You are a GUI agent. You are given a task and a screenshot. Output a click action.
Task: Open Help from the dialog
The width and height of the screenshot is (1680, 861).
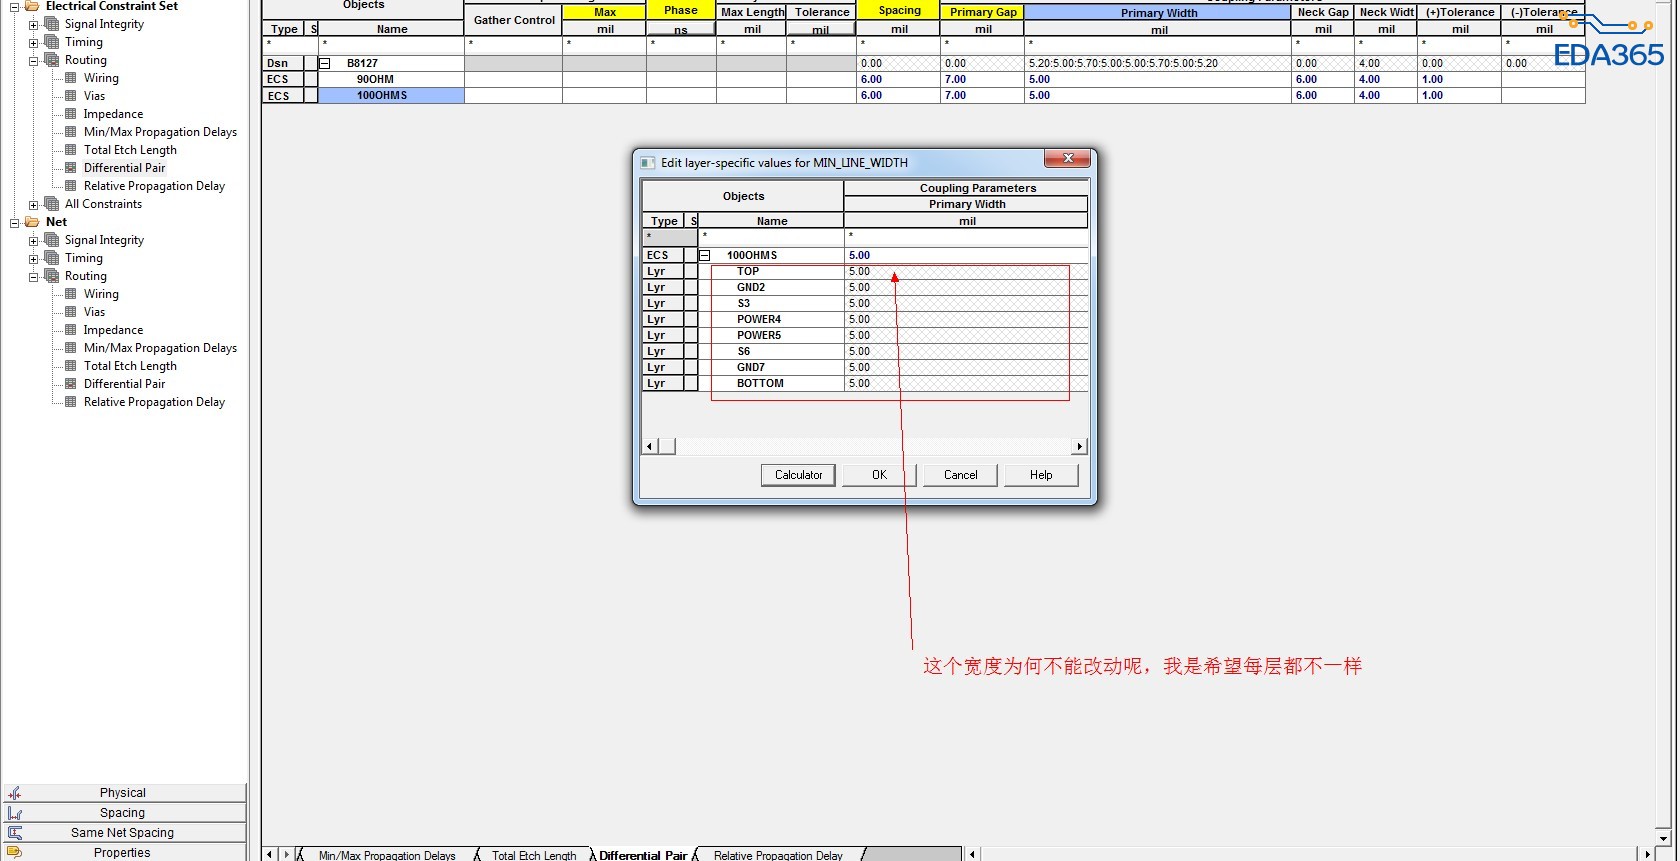pyautogui.click(x=1041, y=475)
